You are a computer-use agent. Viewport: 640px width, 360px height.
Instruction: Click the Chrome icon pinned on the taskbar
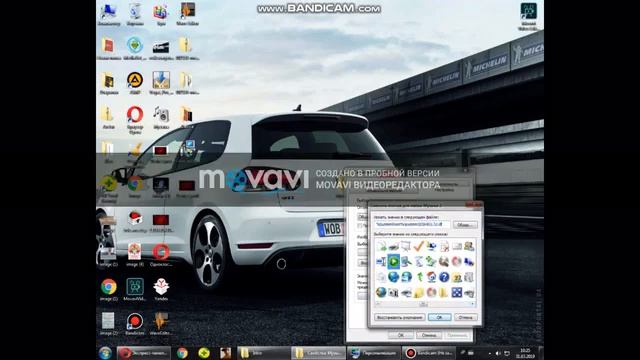click(182, 353)
